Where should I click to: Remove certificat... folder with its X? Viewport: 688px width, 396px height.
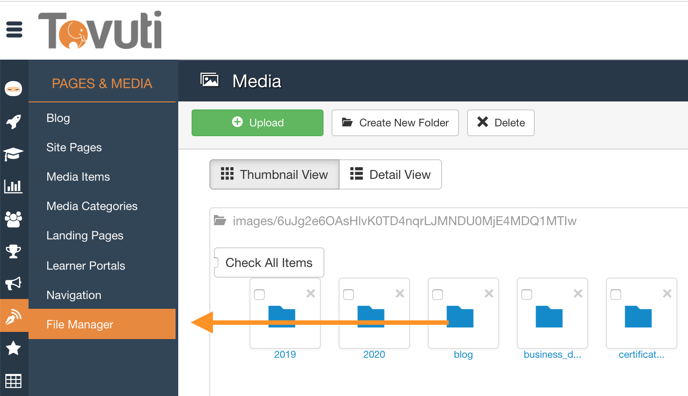667,293
